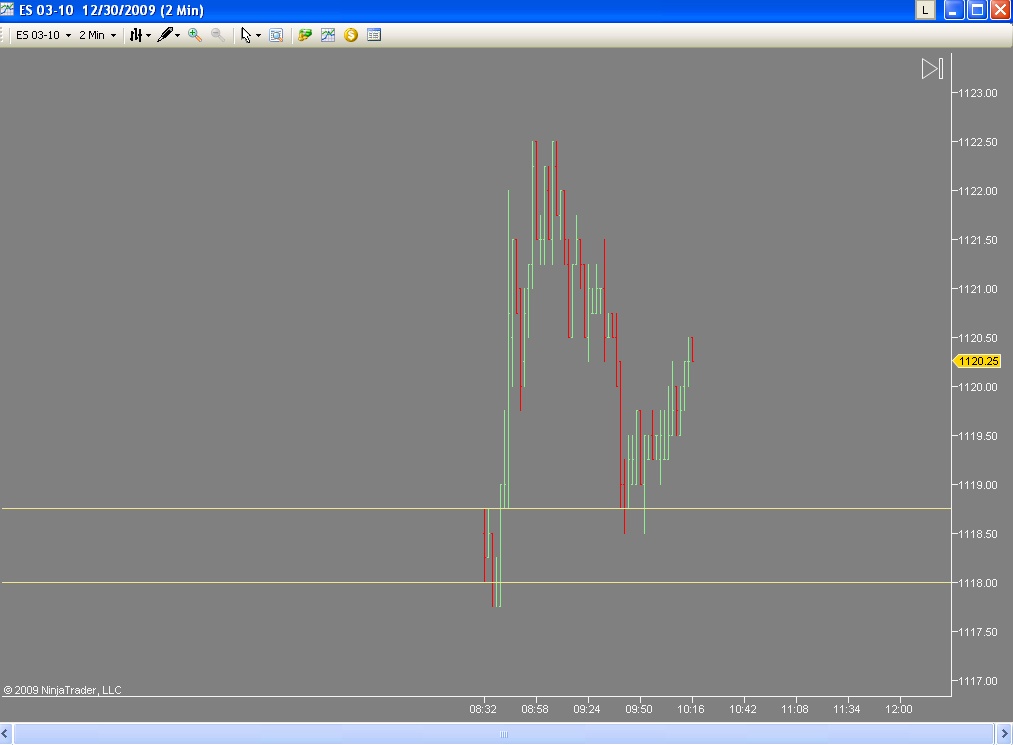The width and height of the screenshot is (1013, 745).
Task: Maximize the chart window
Action: (x=977, y=10)
